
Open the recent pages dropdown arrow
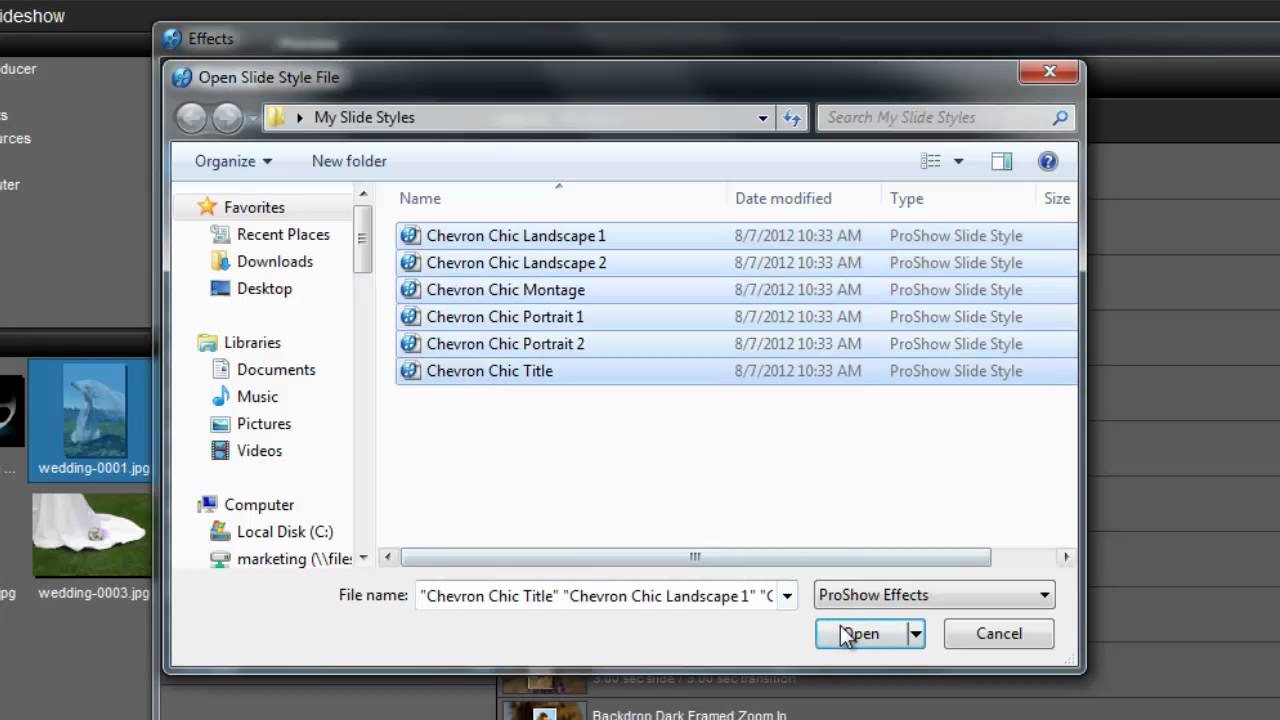(x=252, y=118)
